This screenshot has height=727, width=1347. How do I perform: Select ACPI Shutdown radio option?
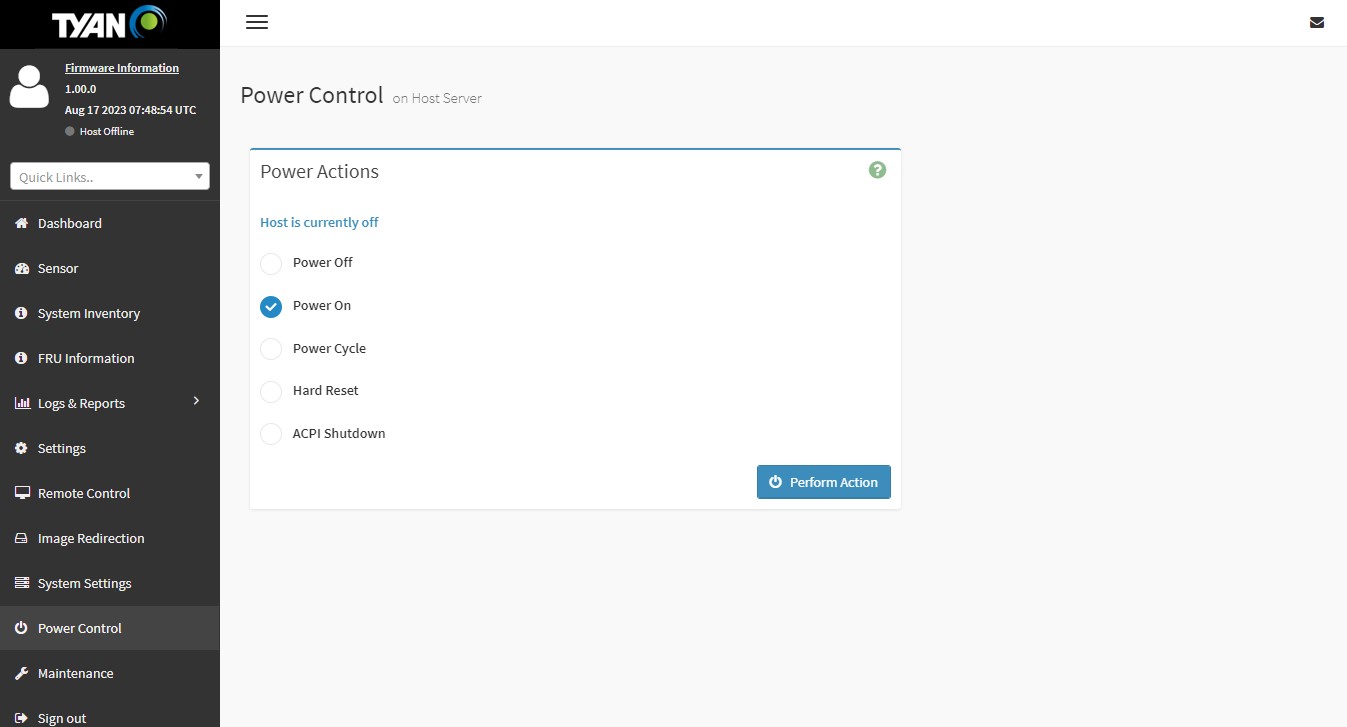click(x=271, y=434)
